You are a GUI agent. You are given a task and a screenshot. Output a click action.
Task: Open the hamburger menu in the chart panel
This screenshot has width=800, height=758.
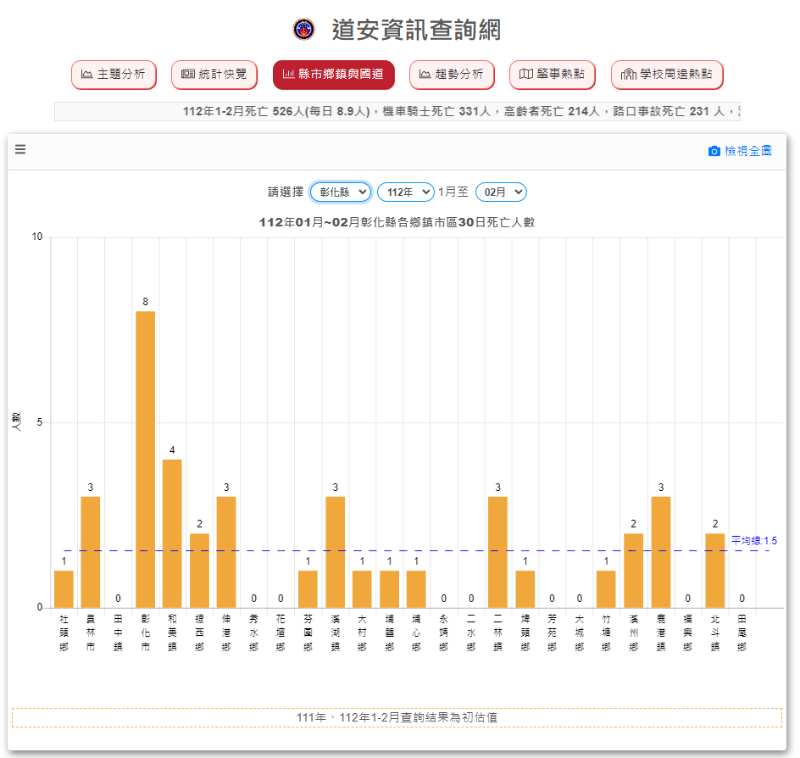20,150
